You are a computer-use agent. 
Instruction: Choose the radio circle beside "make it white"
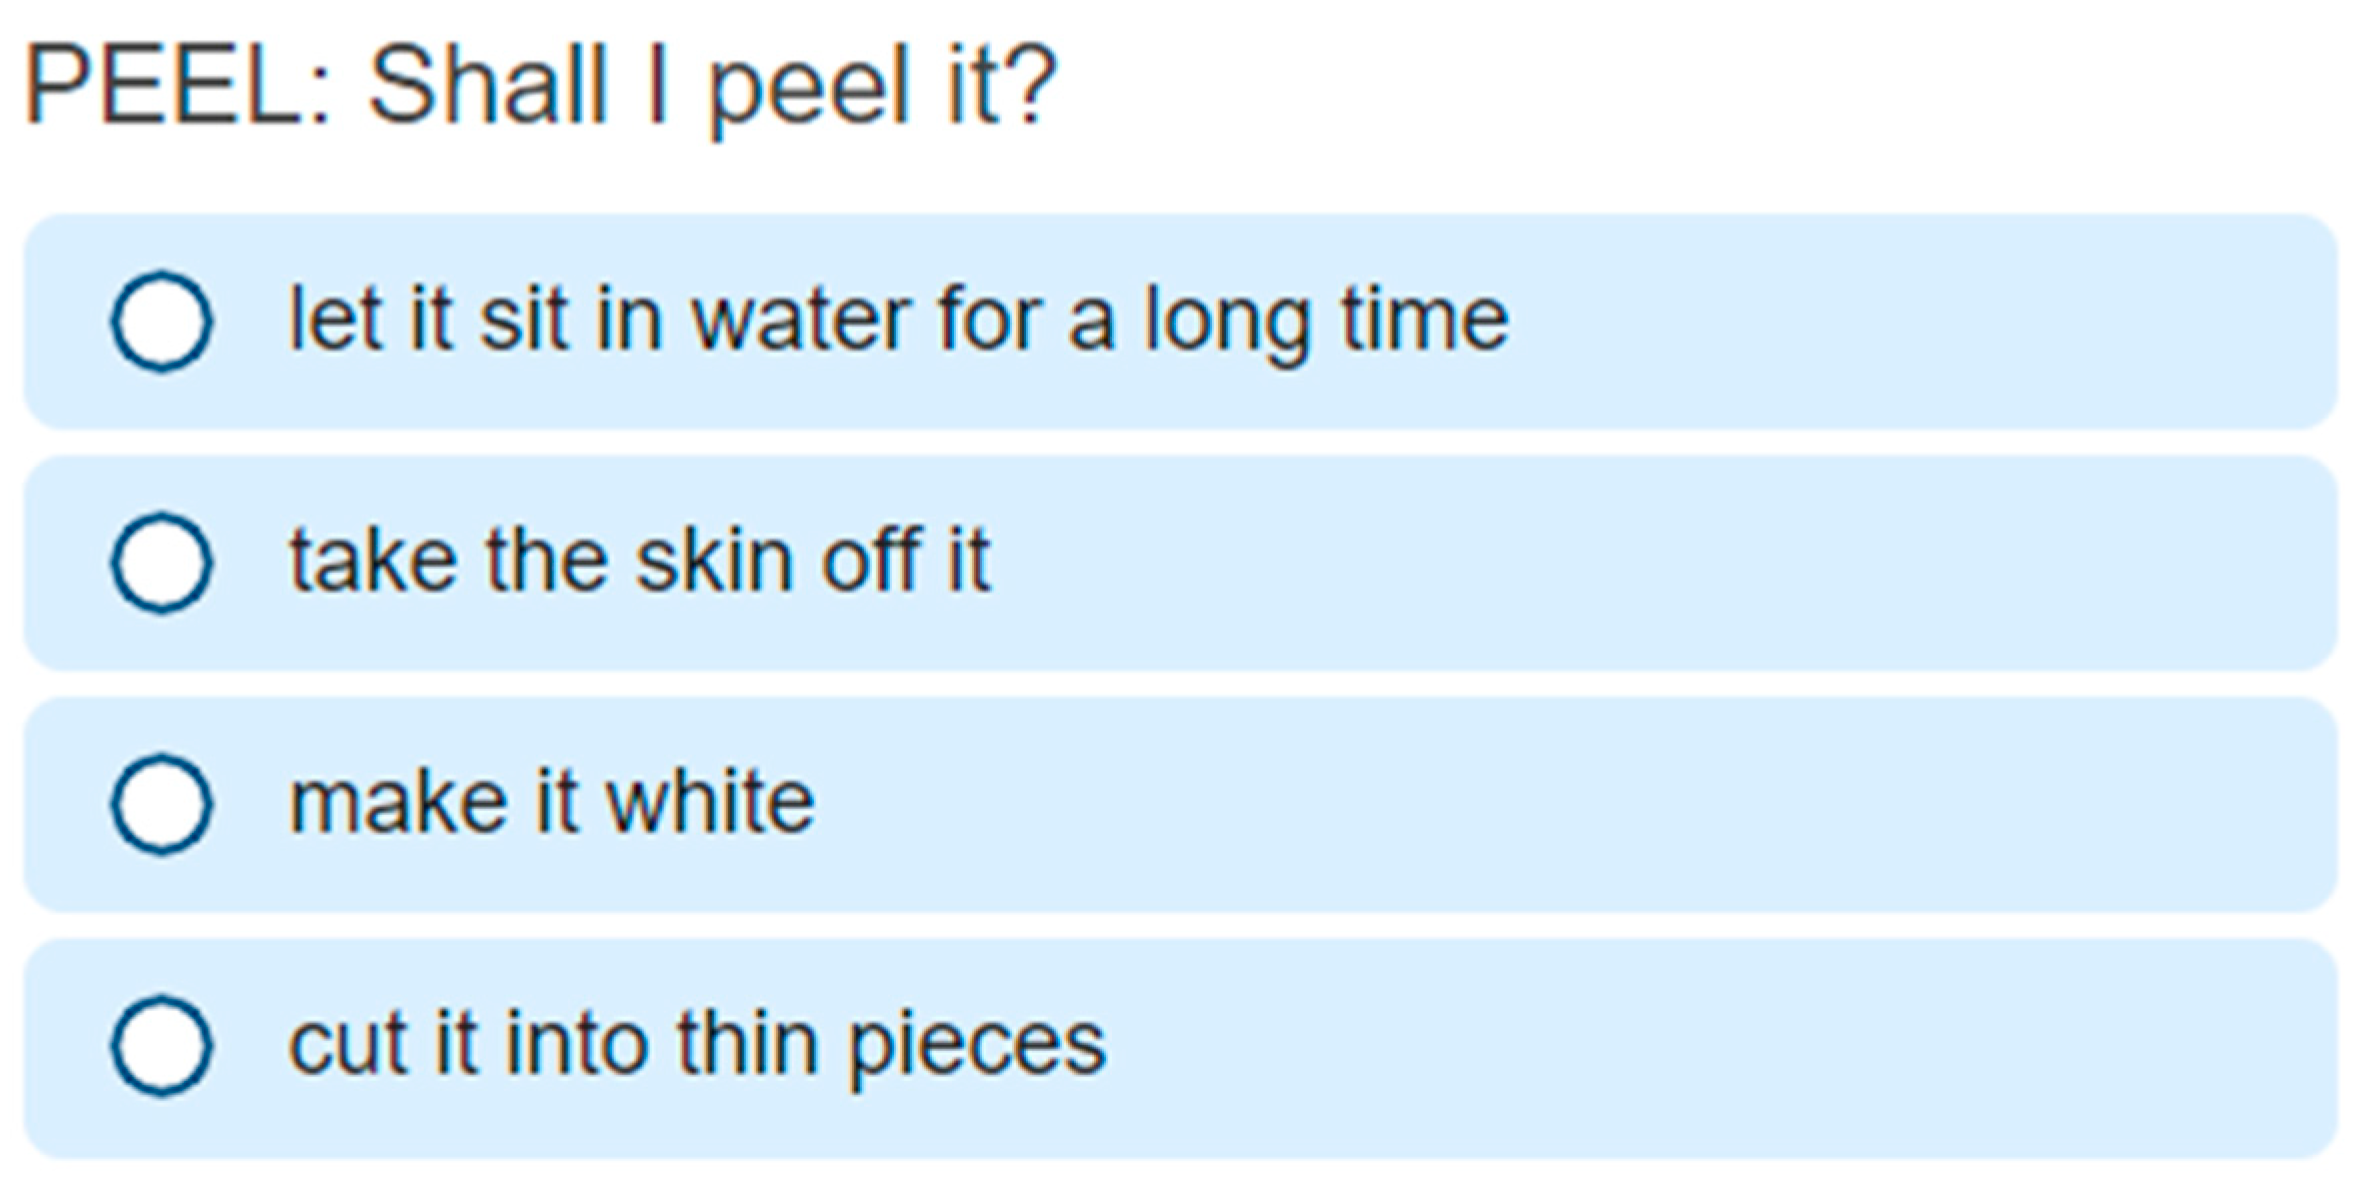tap(161, 805)
